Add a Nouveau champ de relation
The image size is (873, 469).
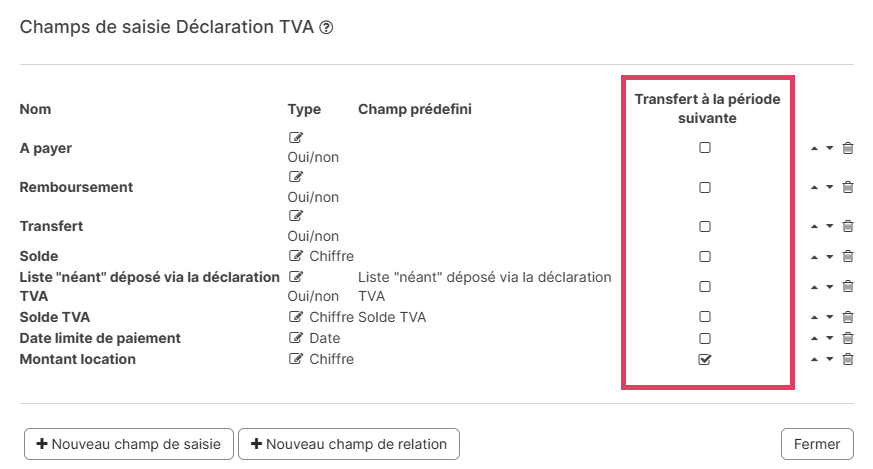(349, 443)
